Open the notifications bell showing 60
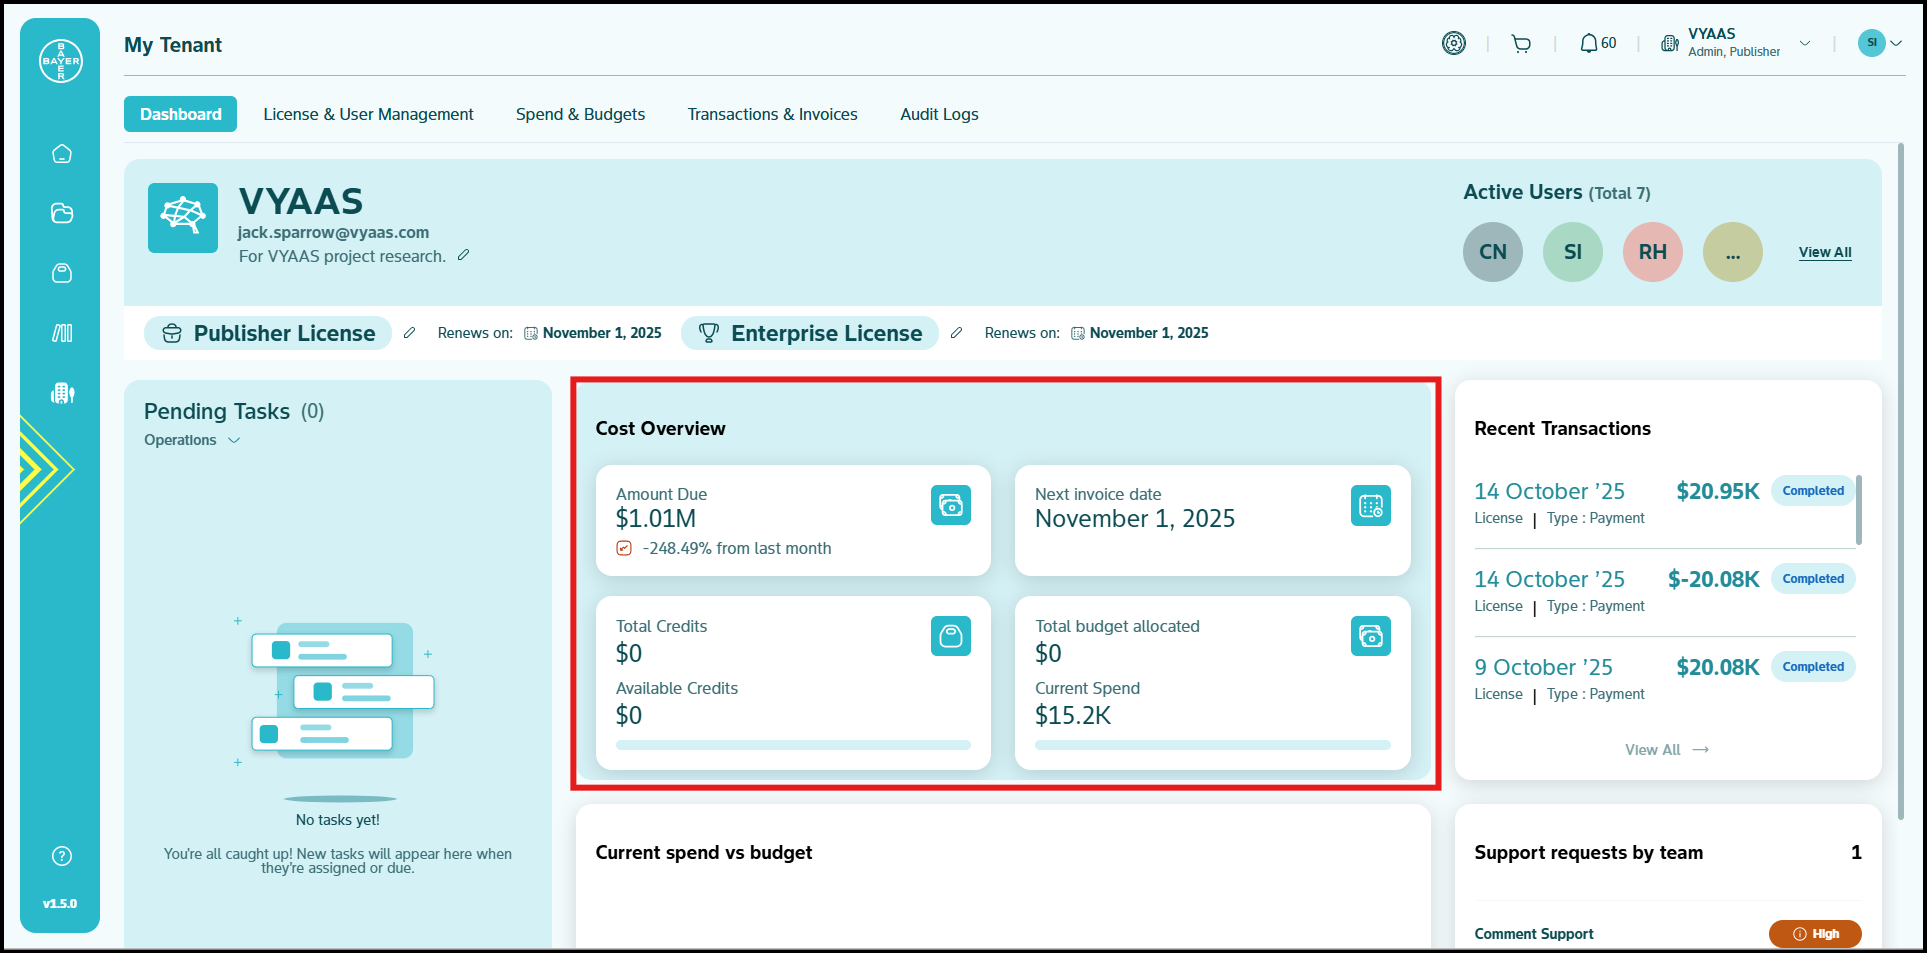The height and width of the screenshot is (953, 1927). [1597, 44]
